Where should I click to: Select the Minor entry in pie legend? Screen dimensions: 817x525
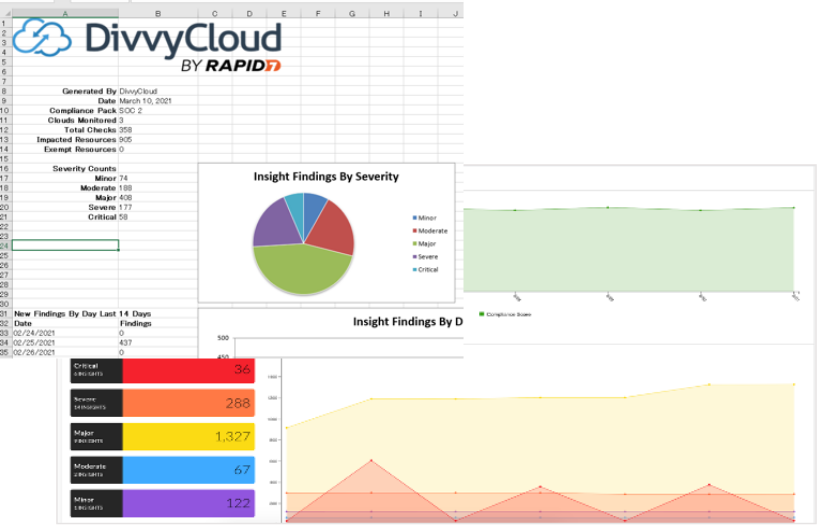(x=424, y=218)
